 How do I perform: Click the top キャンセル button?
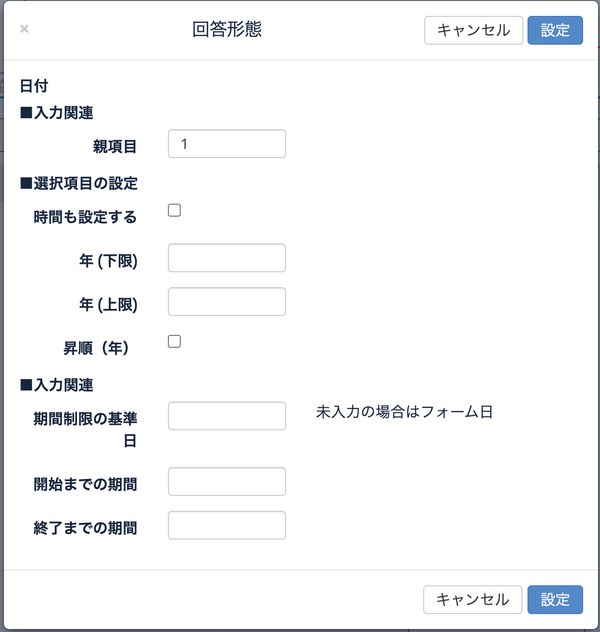click(x=473, y=30)
